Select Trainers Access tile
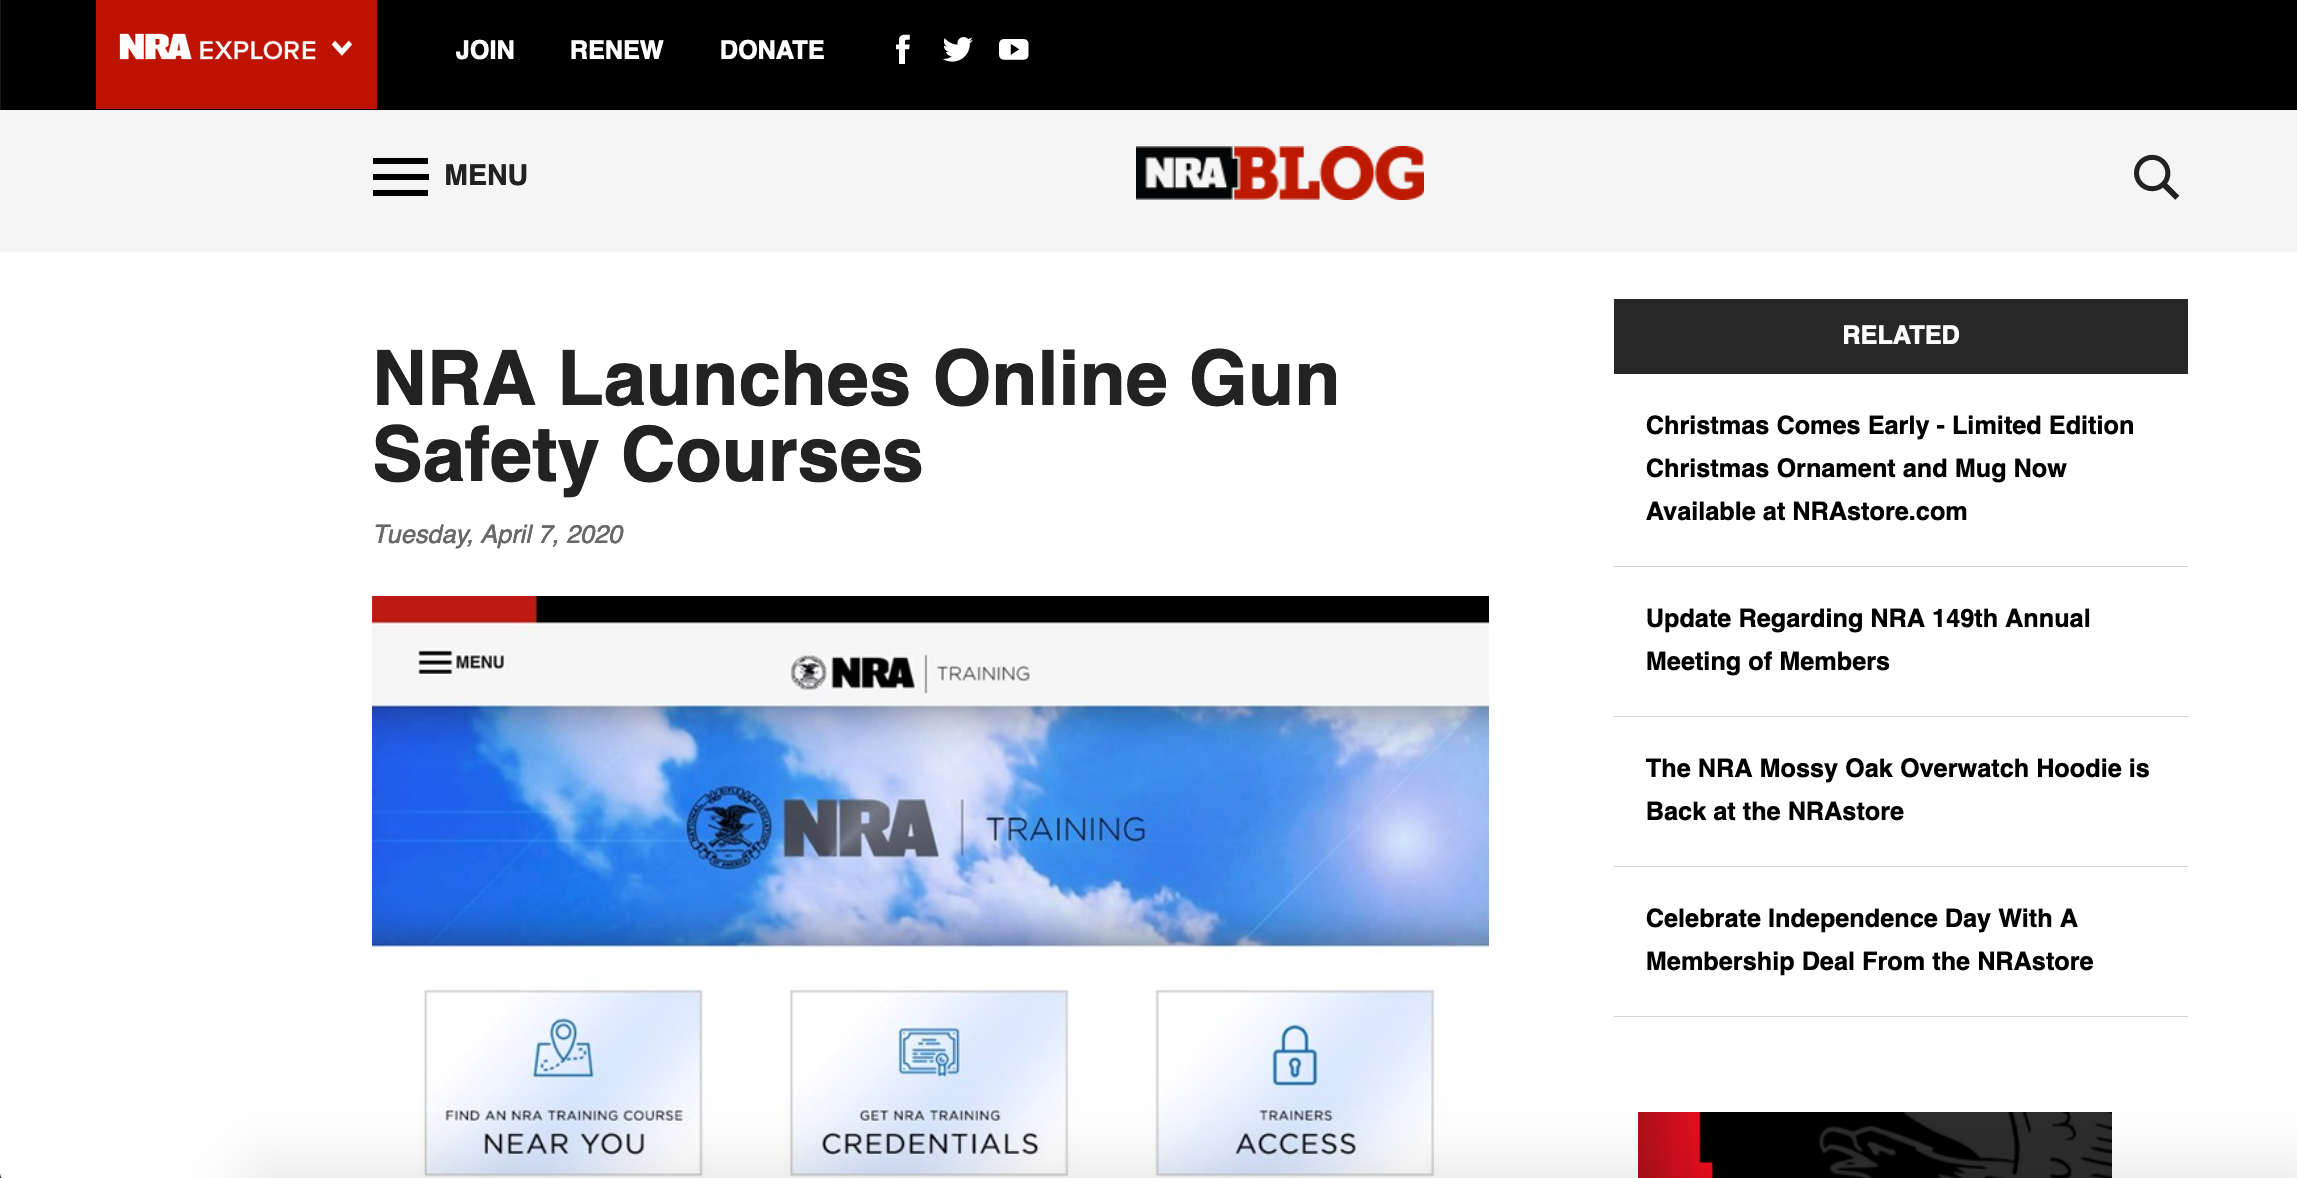 click(x=1295, y=1083)
